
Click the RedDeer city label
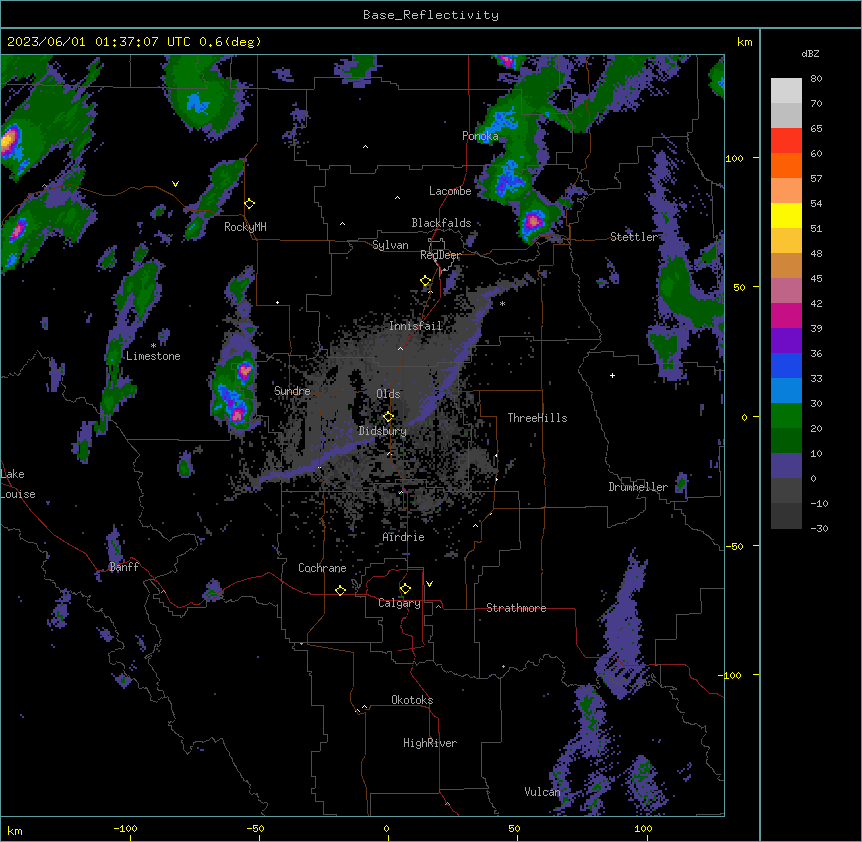click(x=440, y=255)
